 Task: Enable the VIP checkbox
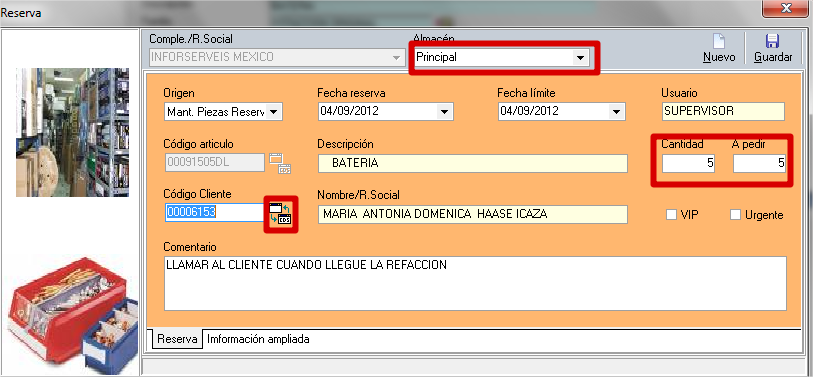(x=671, y=214)
